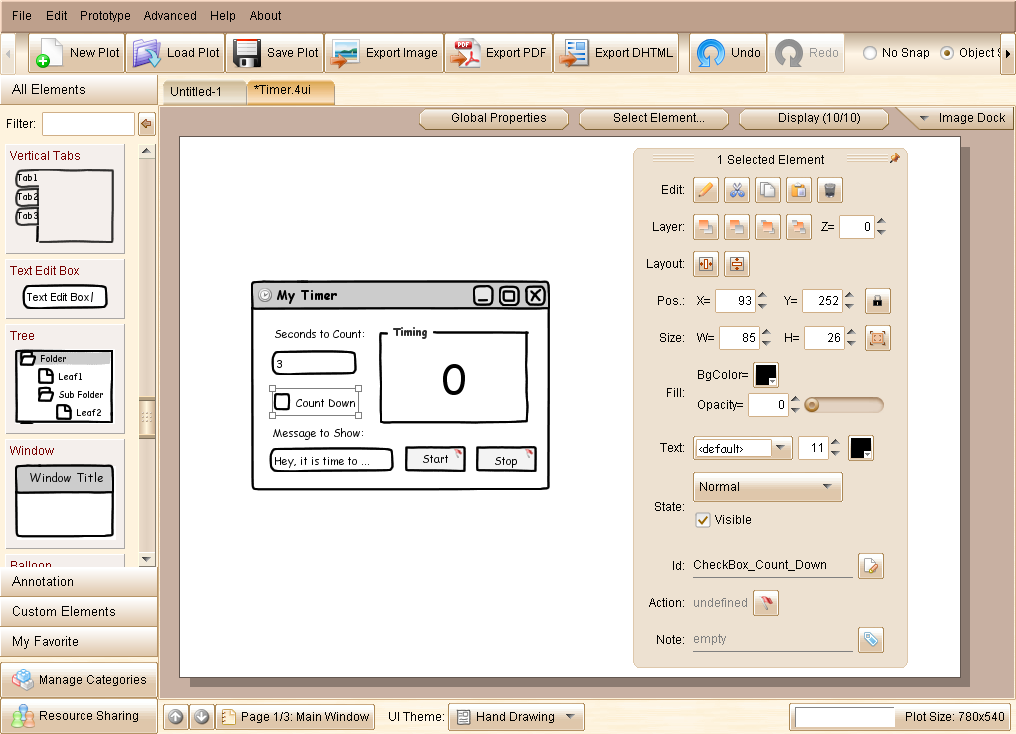Open the Prototype menu
The image size is (1016, 734).
(105, 16)
